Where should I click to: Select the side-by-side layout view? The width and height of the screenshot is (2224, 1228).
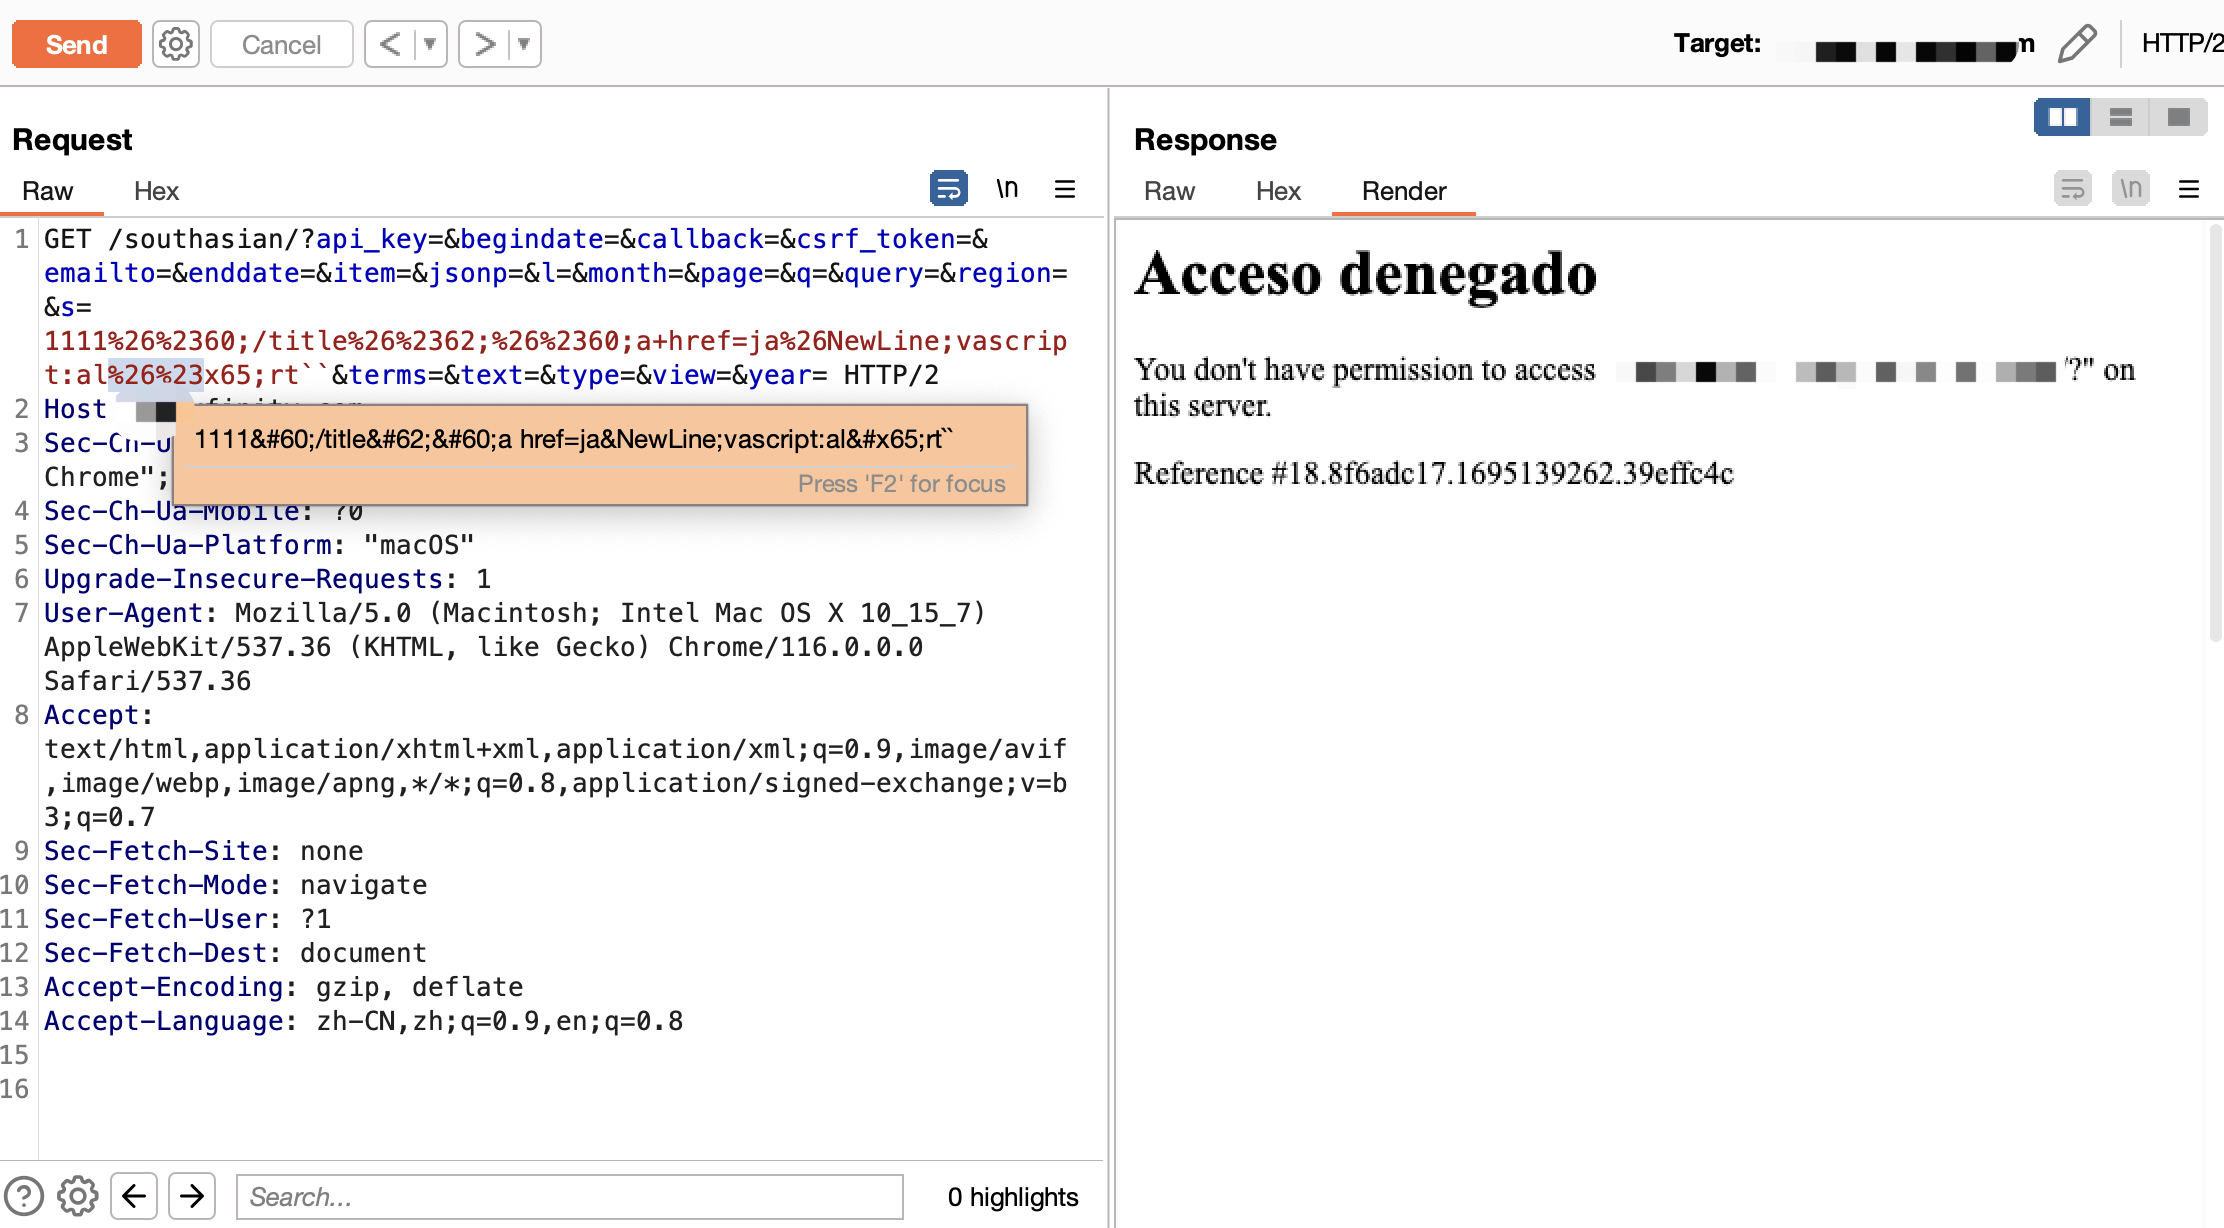point(2062,117)
